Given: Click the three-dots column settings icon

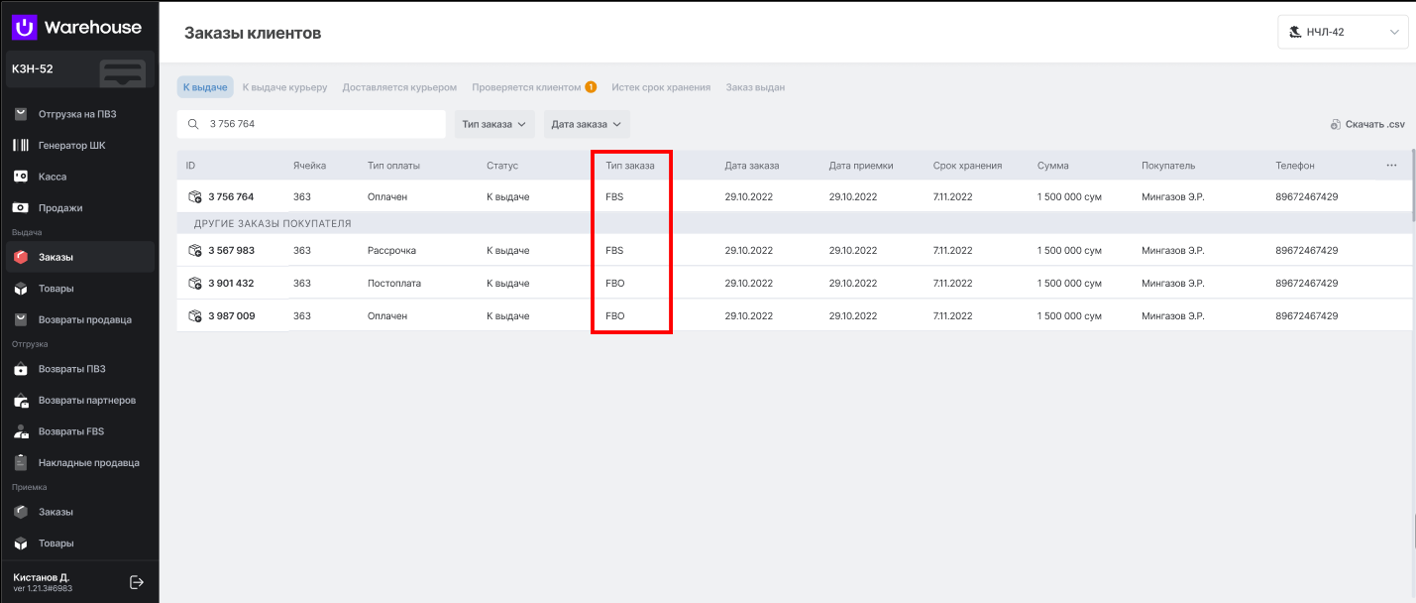Looking at the screenshot, I should 1391,165.
